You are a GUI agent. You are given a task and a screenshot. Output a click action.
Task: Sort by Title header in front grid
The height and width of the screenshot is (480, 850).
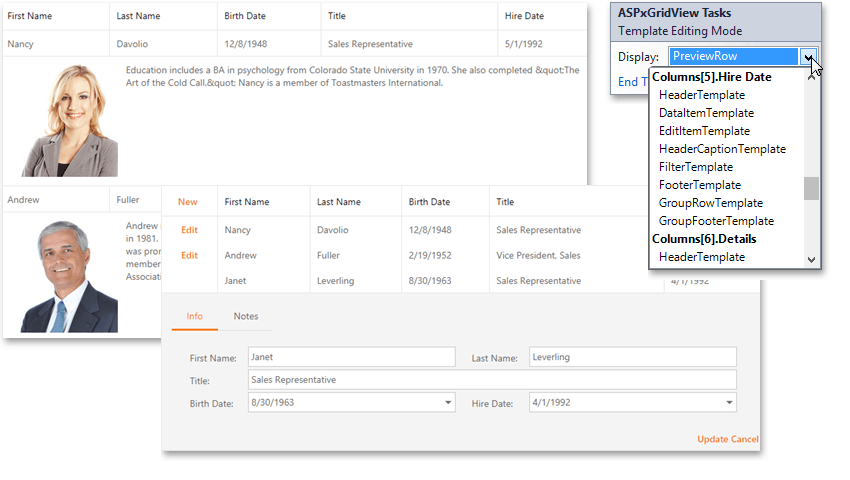[x=505, y=202]
